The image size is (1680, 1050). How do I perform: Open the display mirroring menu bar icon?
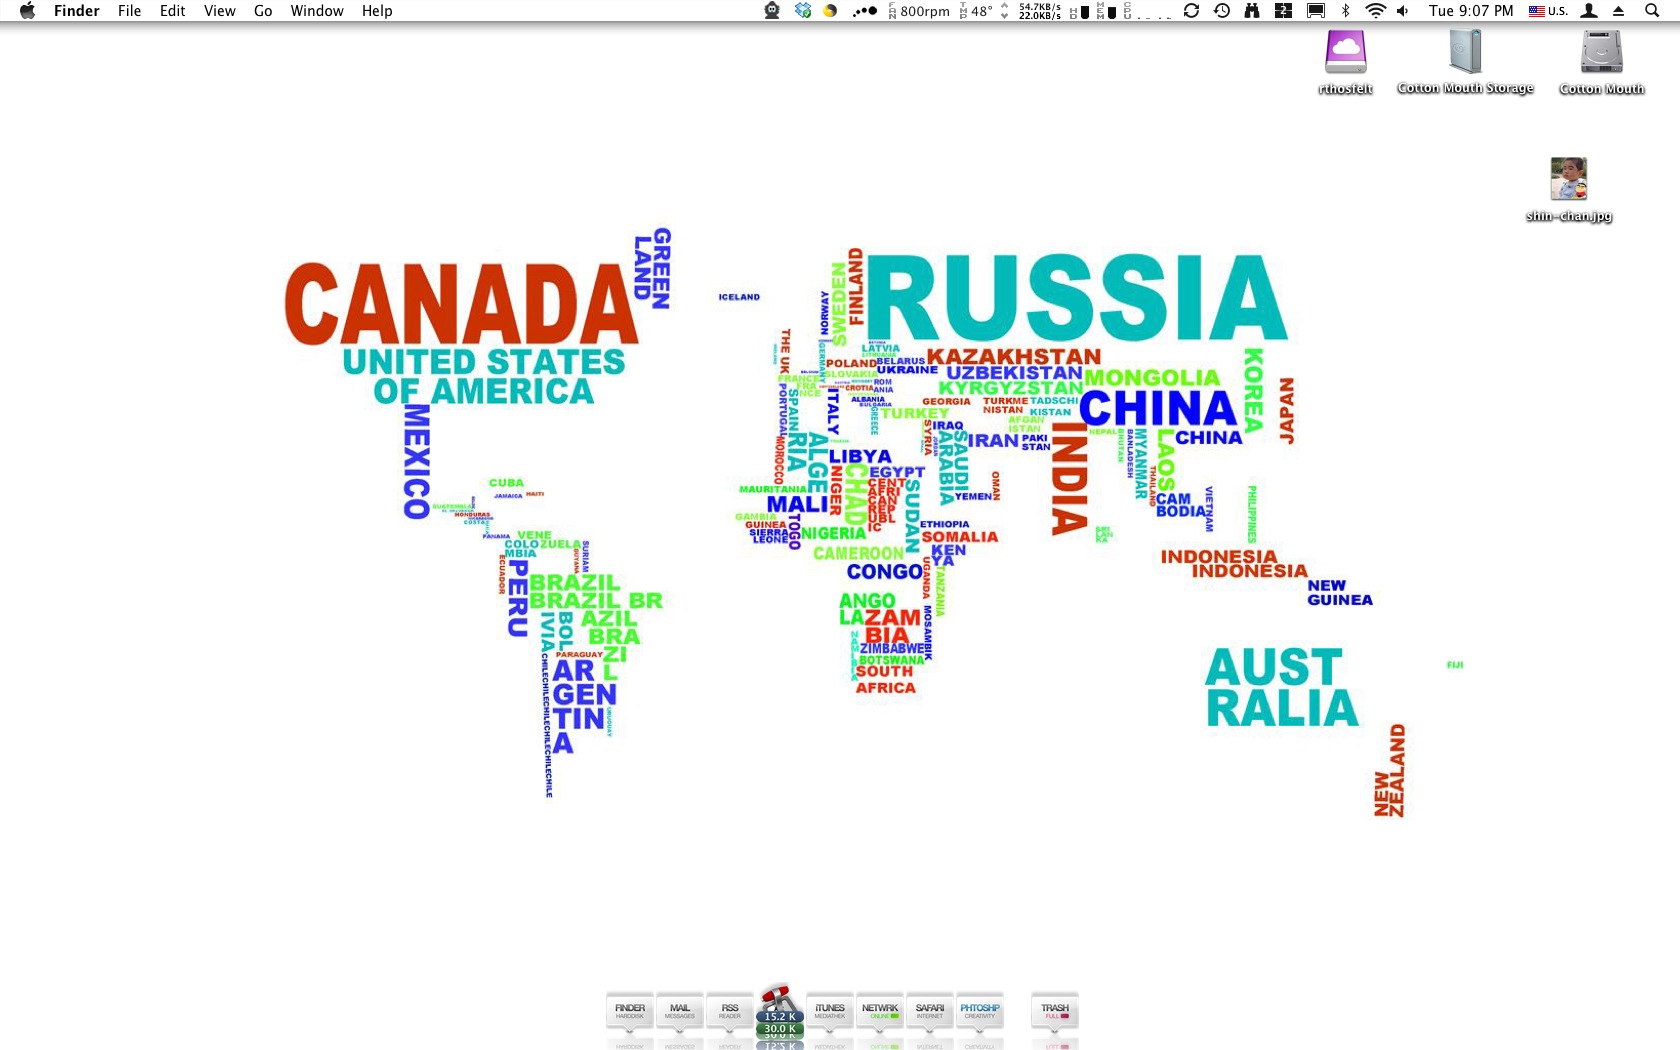click(1316, 11)
